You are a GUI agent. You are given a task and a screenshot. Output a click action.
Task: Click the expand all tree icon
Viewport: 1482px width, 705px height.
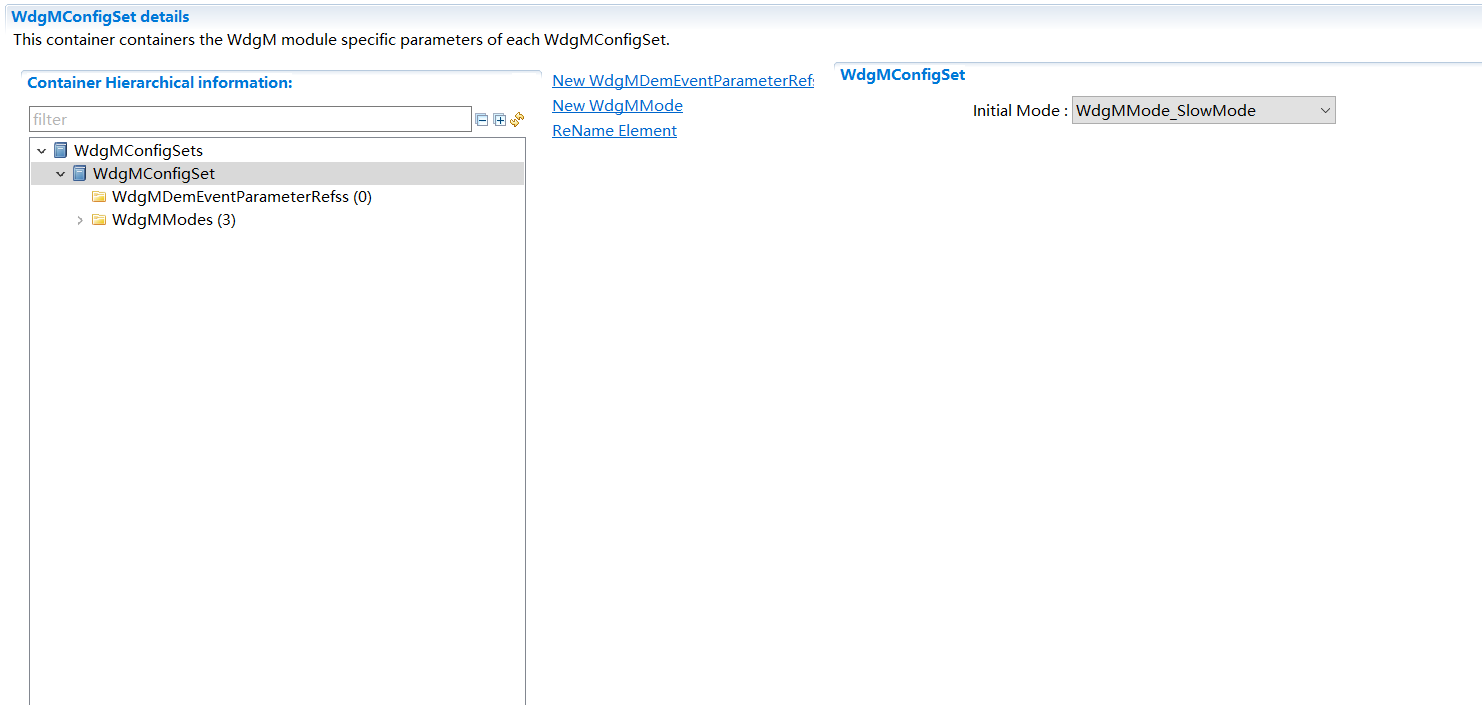500,120
